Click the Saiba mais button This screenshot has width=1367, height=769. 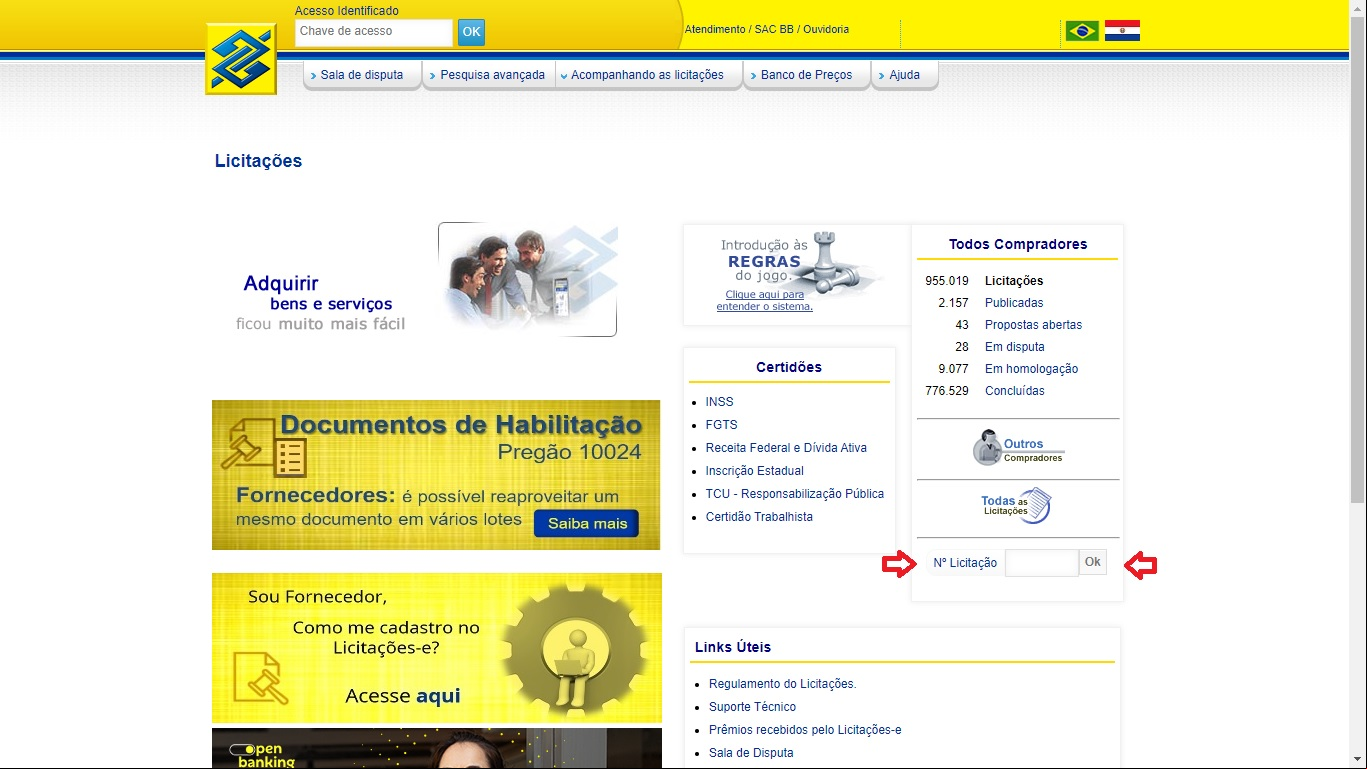586,523
